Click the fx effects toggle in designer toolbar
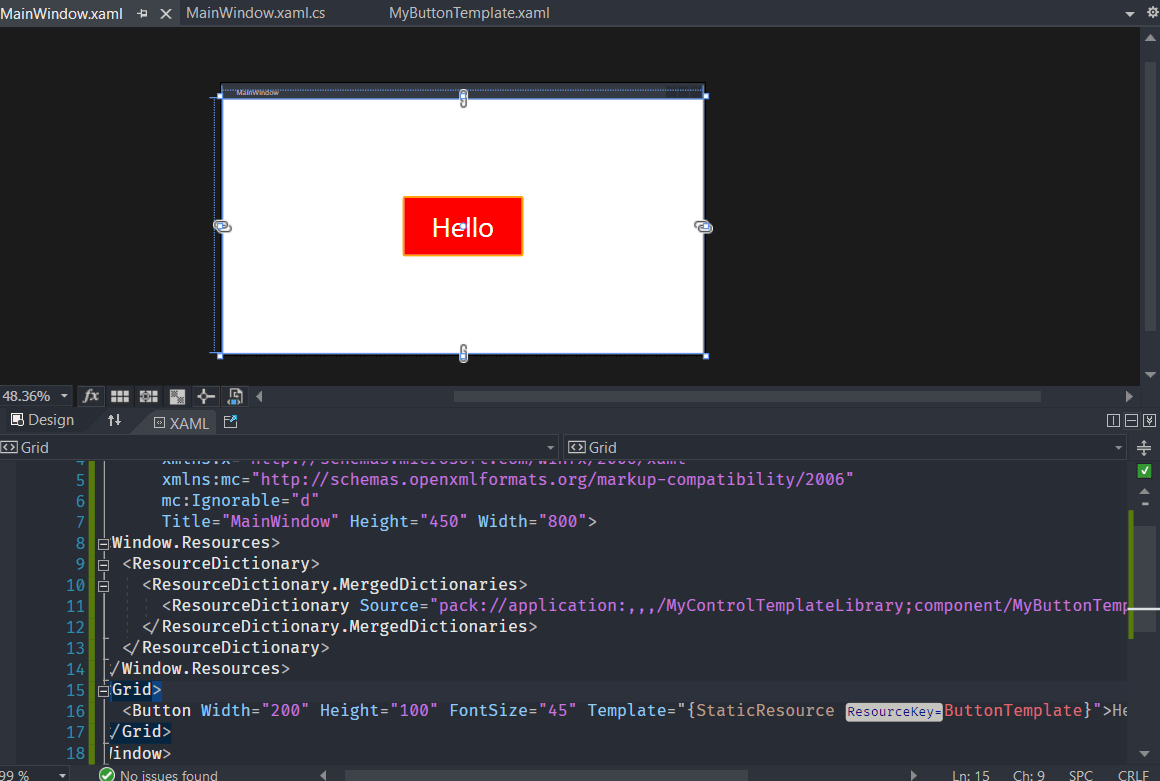This screenshot has width=1160, height=781. click(x=91, y=396)
